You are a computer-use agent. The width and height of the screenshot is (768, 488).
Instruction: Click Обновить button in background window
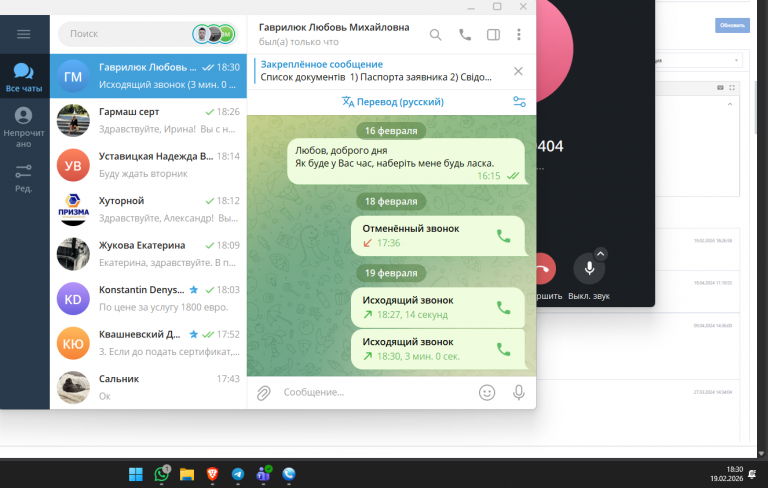732,25
